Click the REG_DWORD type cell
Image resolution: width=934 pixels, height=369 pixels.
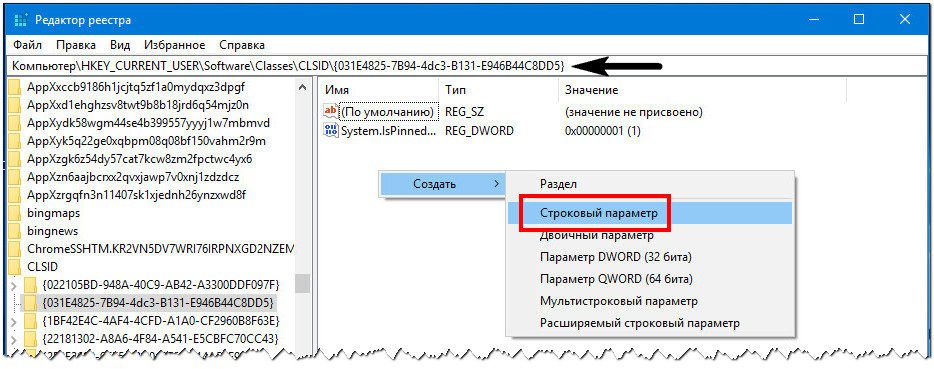pyautogui.click(x=480, y=131)
